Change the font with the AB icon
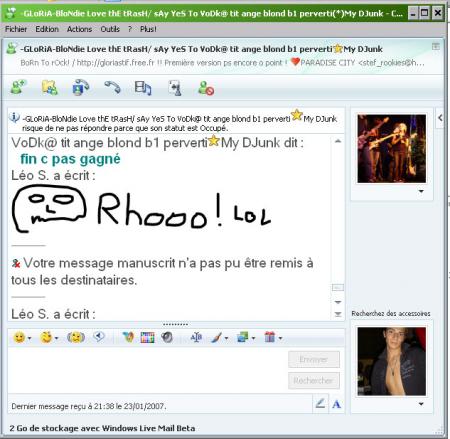 click(196, 338)
